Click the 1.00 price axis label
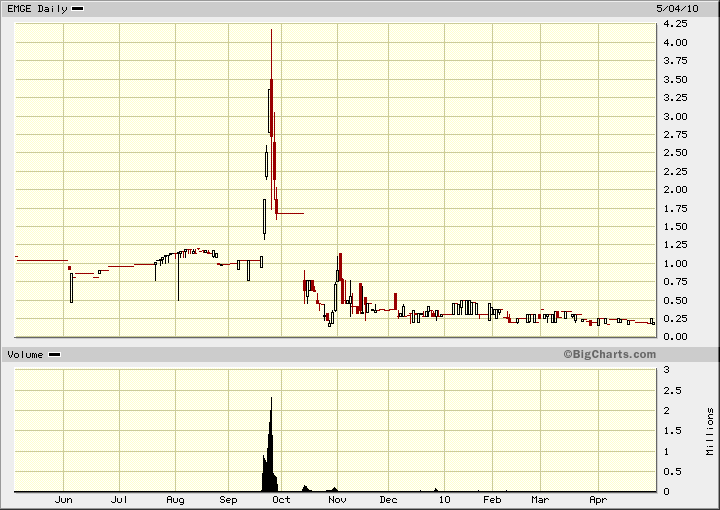 point(677,264)
